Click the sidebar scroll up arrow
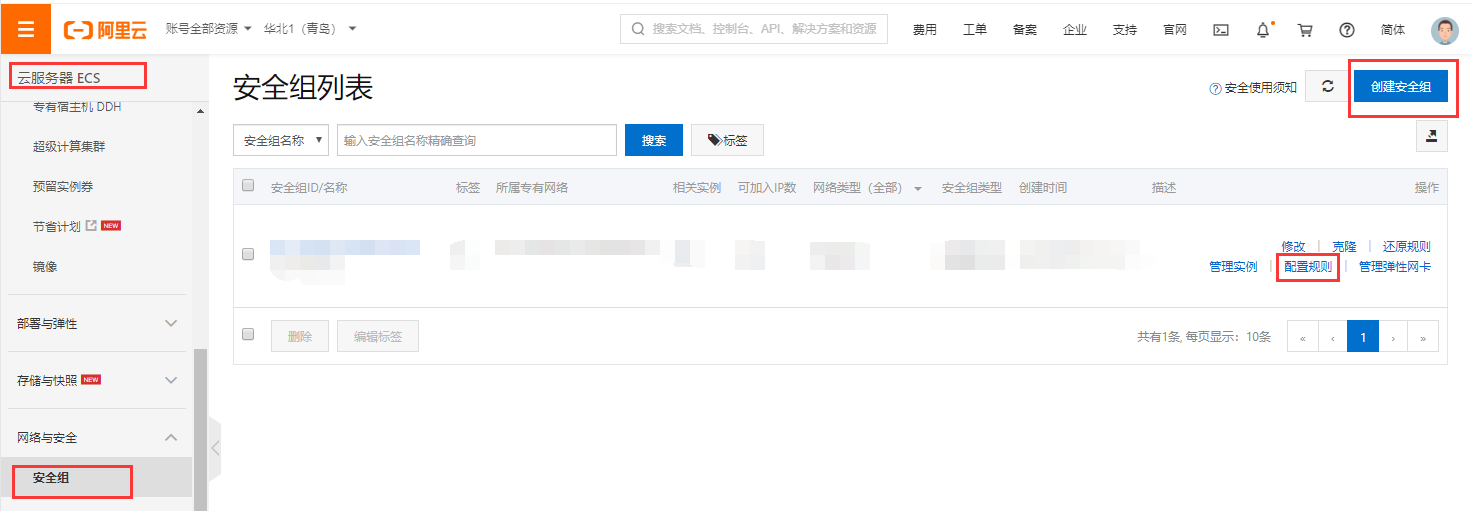The height and width of the screenshot is (511, 1472). [x=200, y=111]
